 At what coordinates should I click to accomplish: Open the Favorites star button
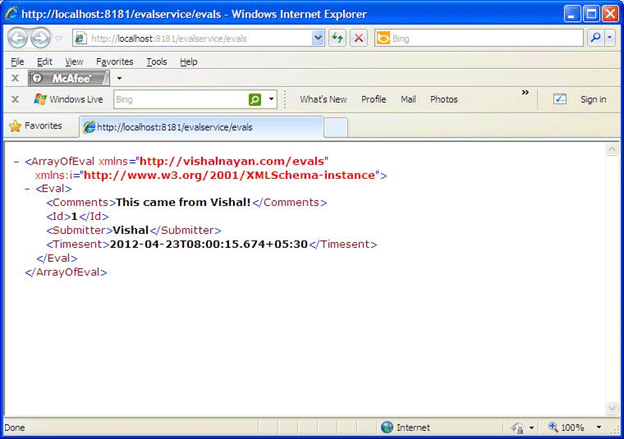coord(36,126)
